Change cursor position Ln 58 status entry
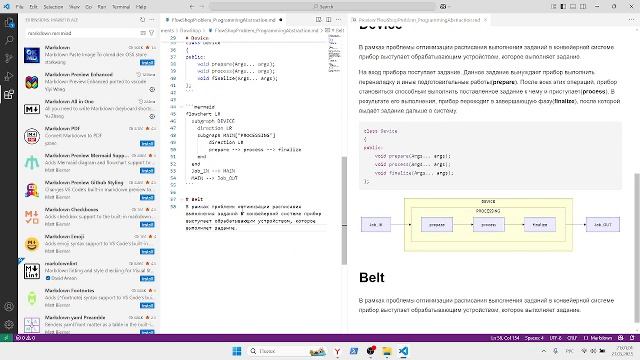The width and height of the screenshot is (640, 360). [x=505, y=338]
